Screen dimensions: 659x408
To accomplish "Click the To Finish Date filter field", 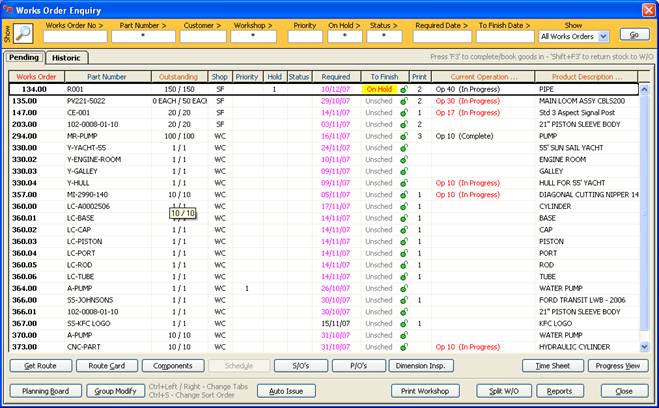I will pyautogui.click(x=505, y=37).
